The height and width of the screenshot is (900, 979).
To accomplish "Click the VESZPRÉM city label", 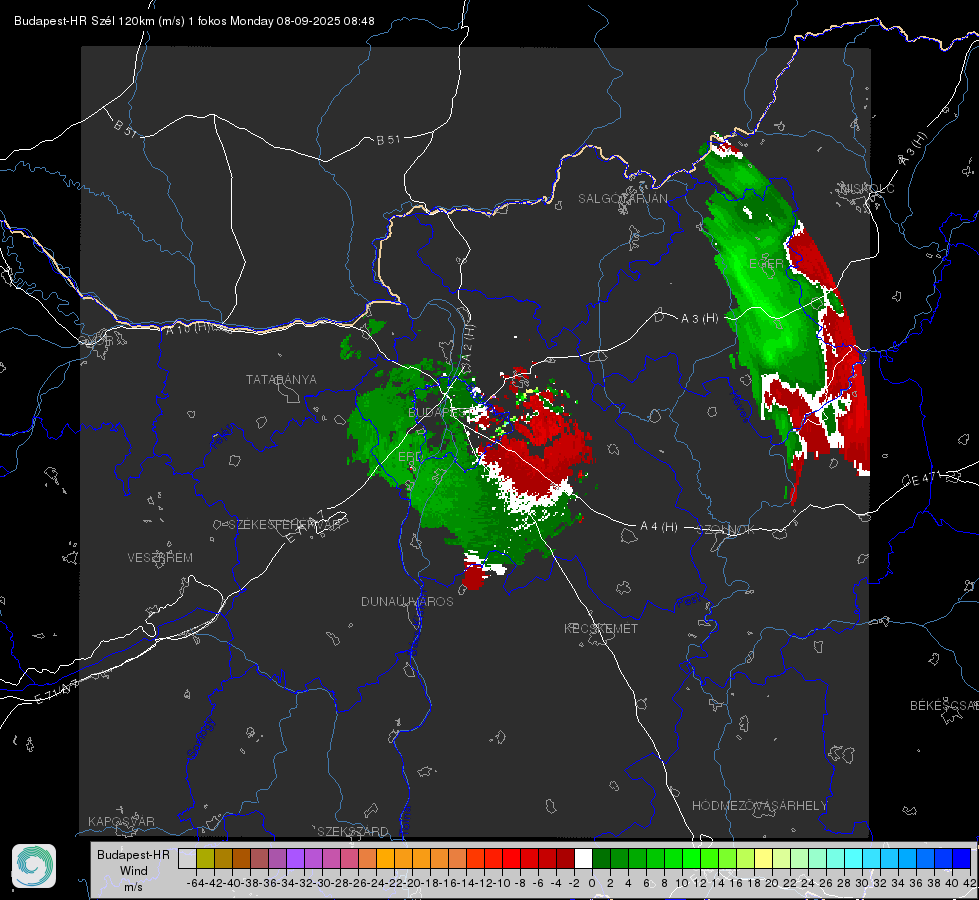I will pos(160,558).
